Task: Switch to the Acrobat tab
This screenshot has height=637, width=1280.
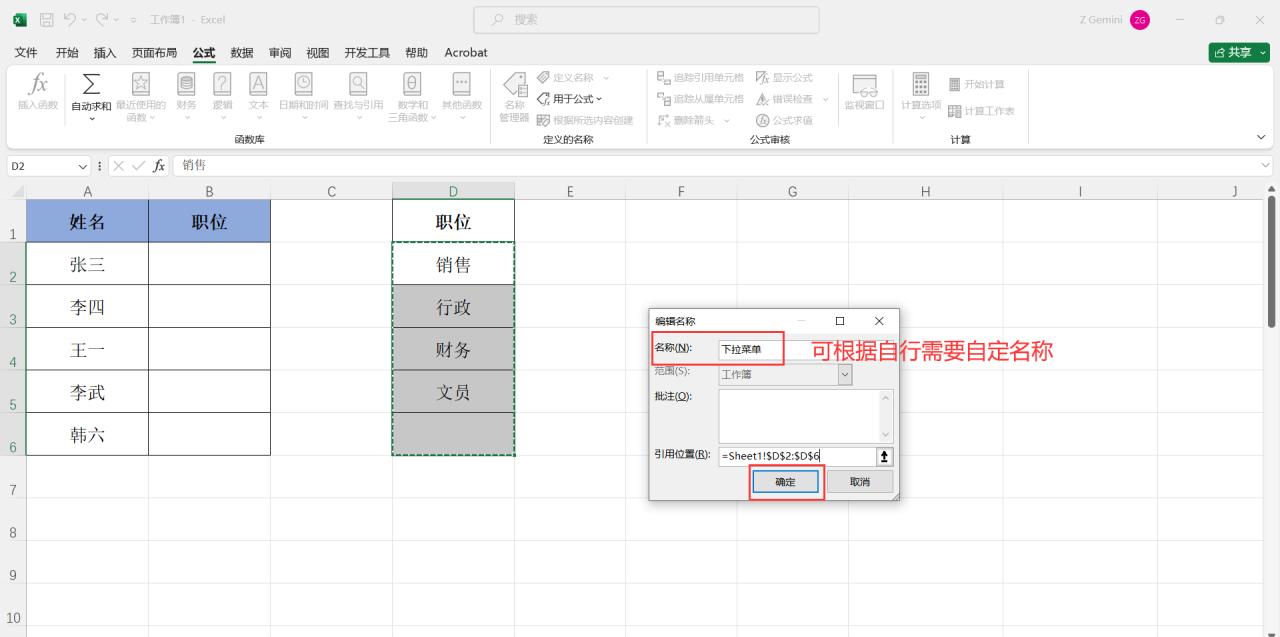Action: point(466,52)
